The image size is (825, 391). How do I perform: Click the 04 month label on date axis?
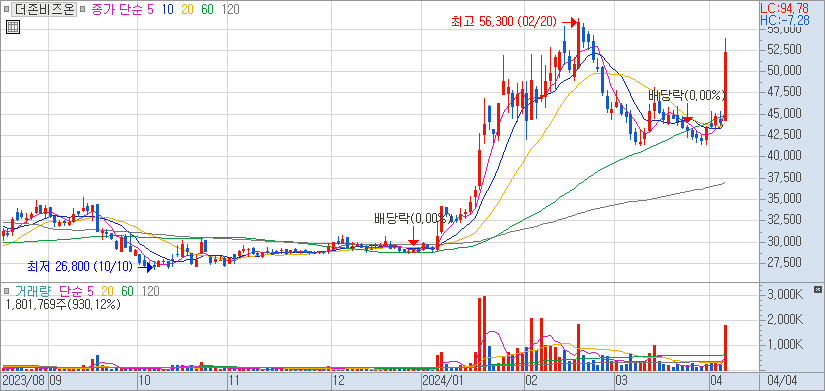716,379
